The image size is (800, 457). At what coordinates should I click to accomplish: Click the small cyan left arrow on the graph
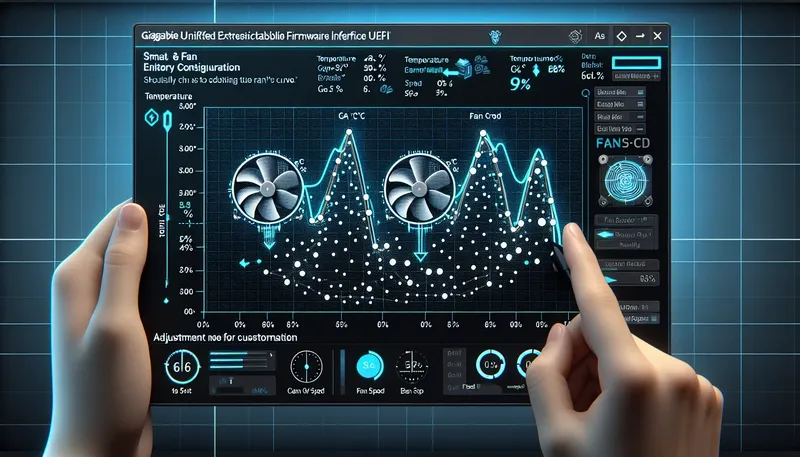coord(245,263)
